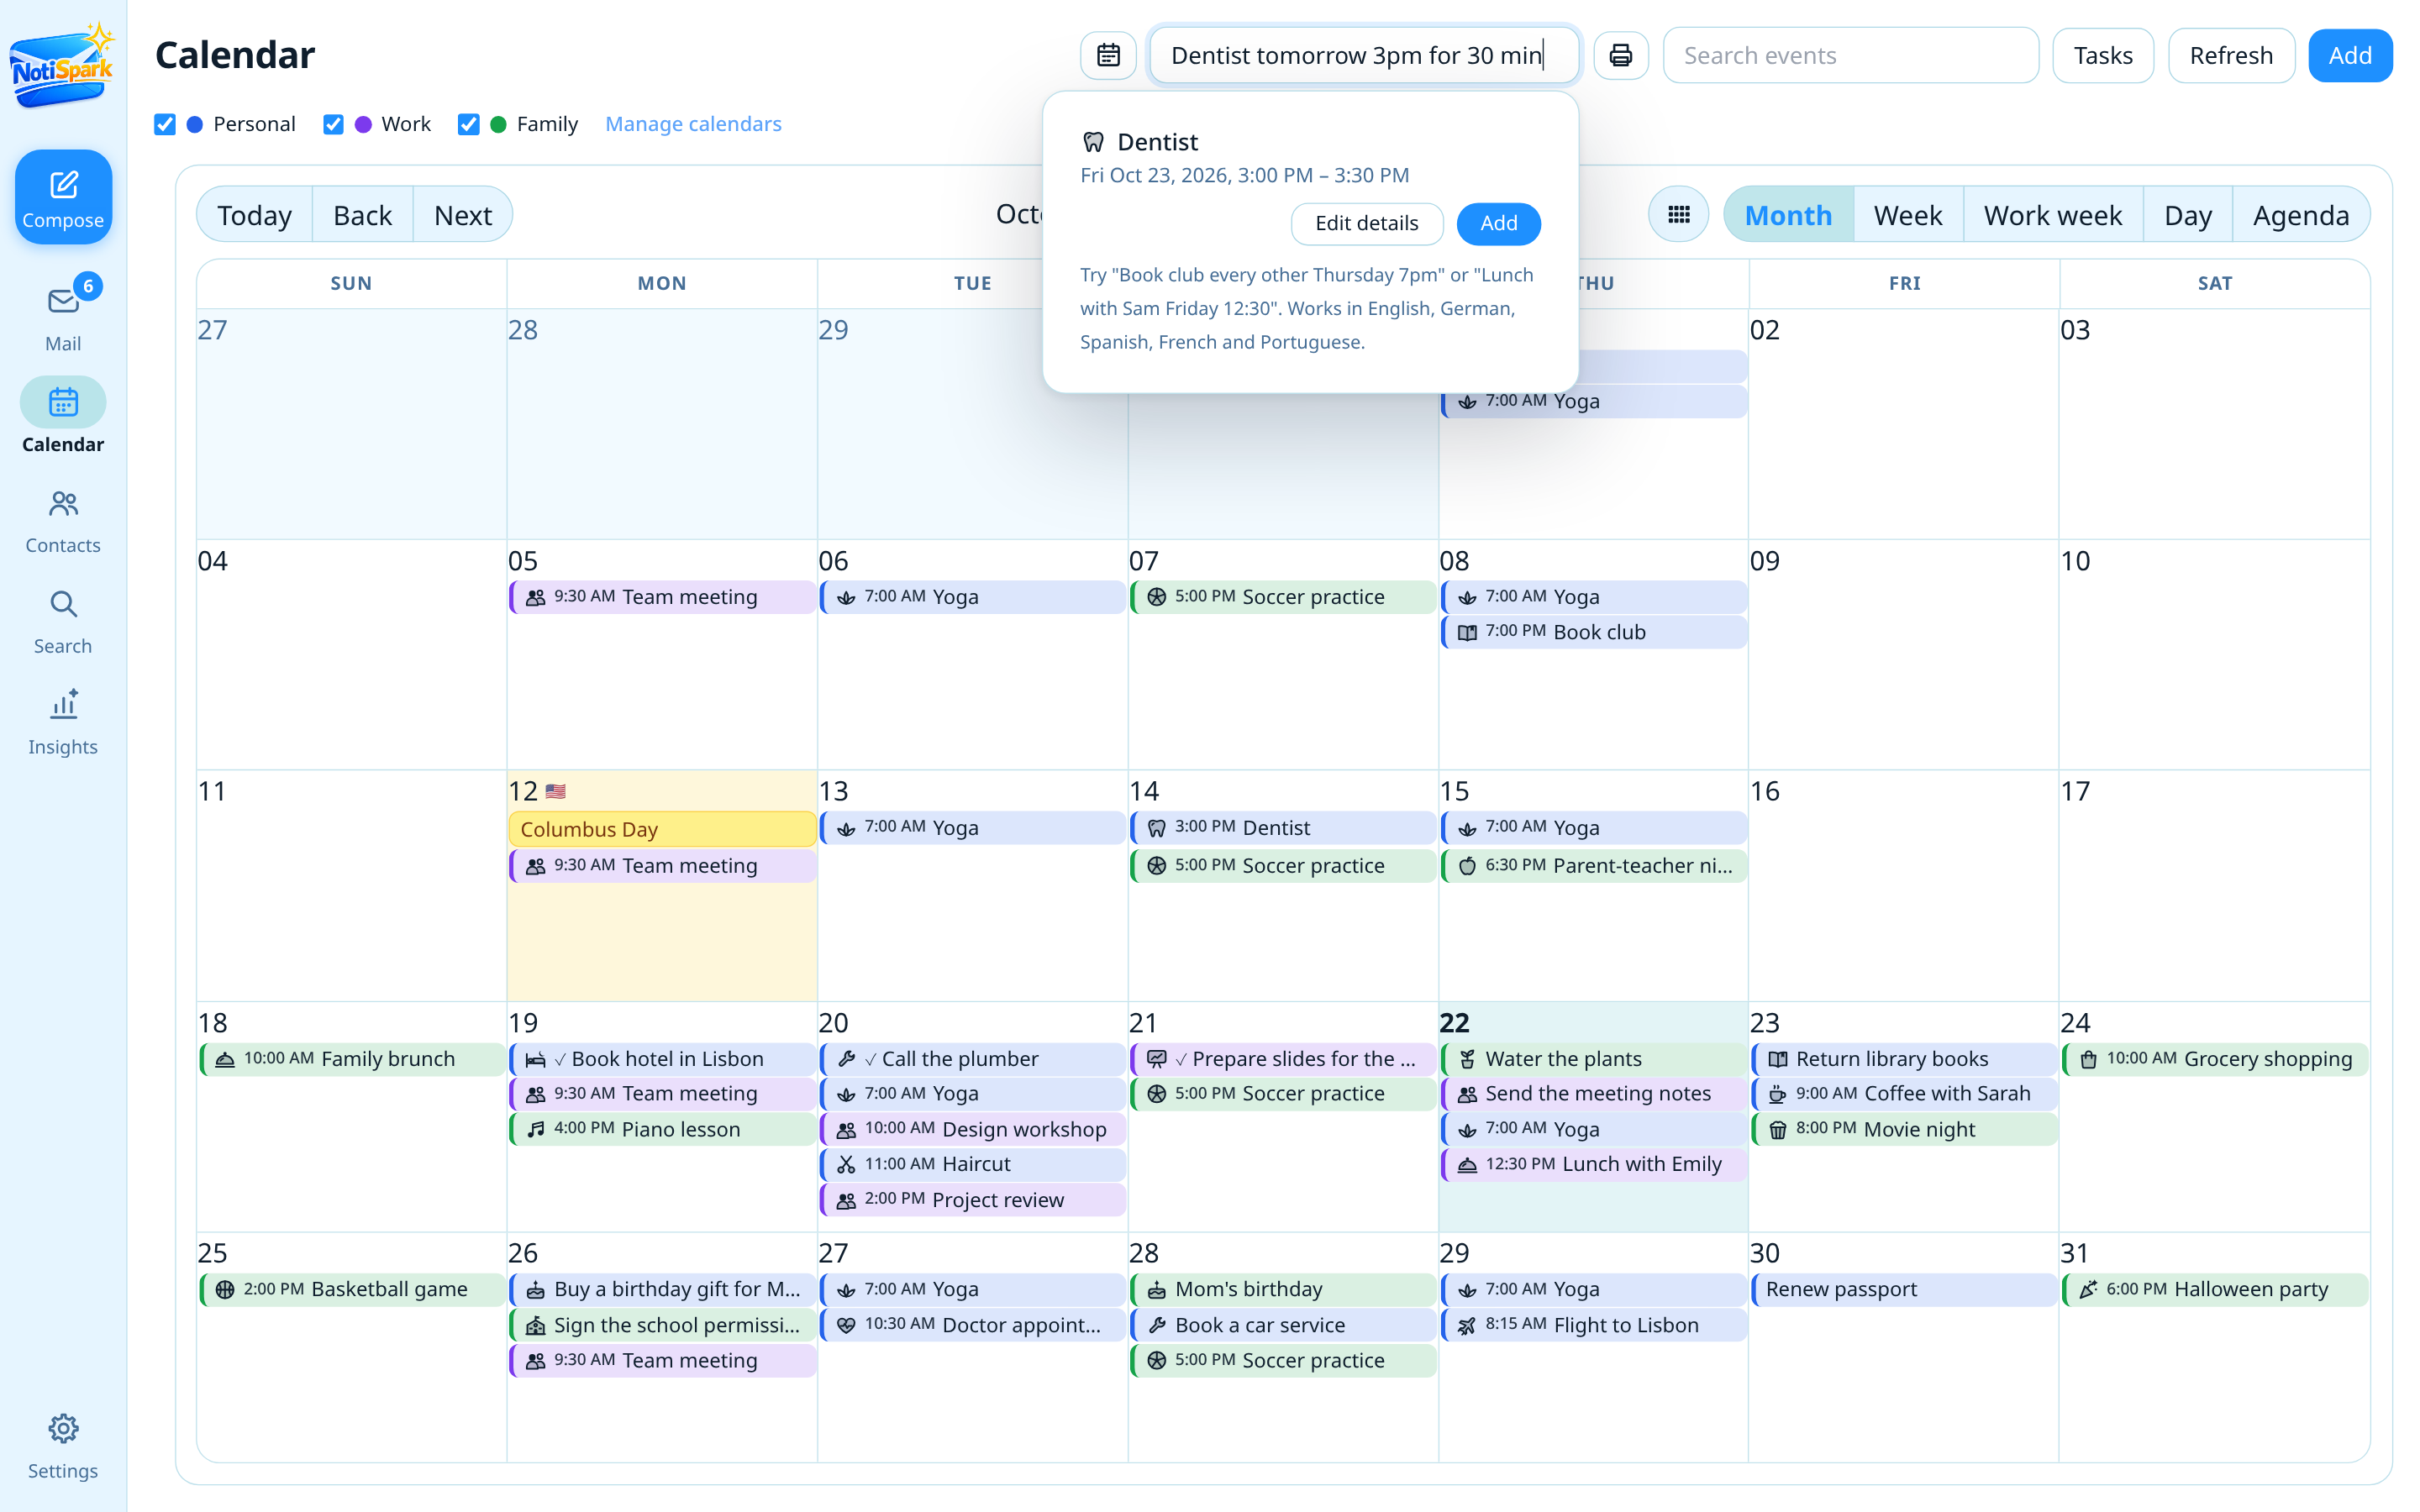Open Columbus Day event
Viewport: 2420px width, 1512px height.
(x=662, y=829)
